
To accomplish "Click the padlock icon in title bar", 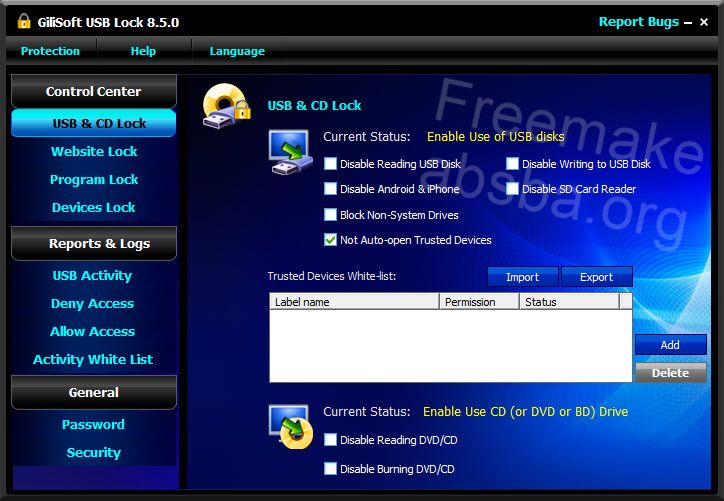I will pos(24,21).
